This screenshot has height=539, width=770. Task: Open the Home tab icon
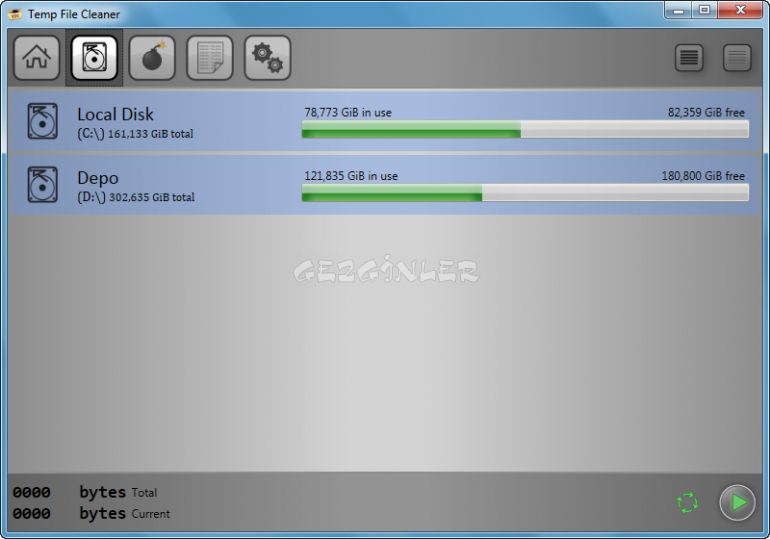point(37,57)
